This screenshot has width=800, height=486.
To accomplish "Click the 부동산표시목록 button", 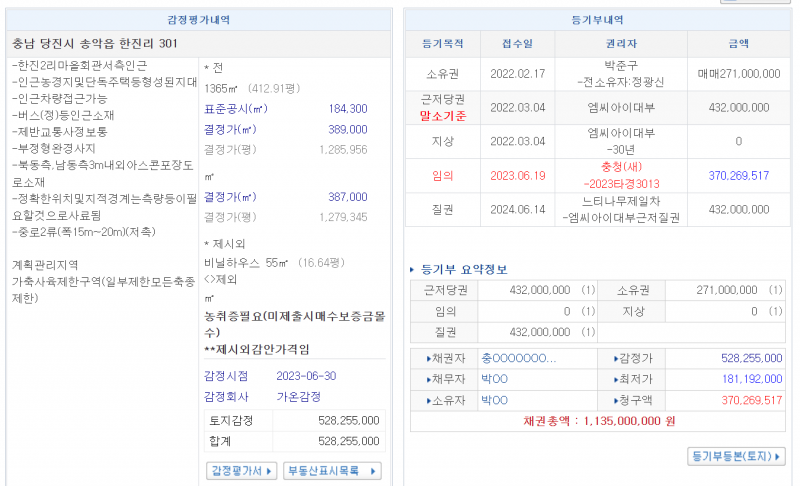I will tap(333, 470).
